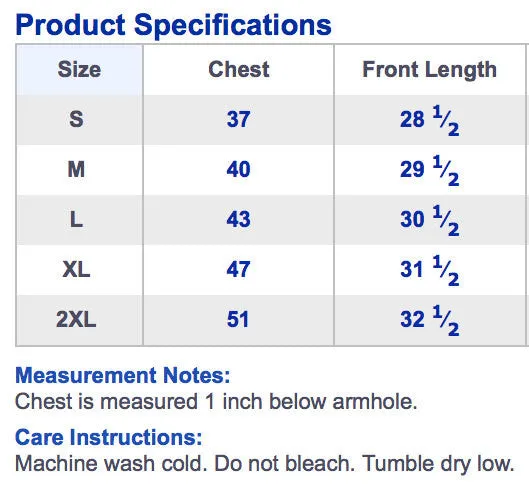529x485 pixels.
Task: Click the XL size row label
Action: click(x=76, y=269)
